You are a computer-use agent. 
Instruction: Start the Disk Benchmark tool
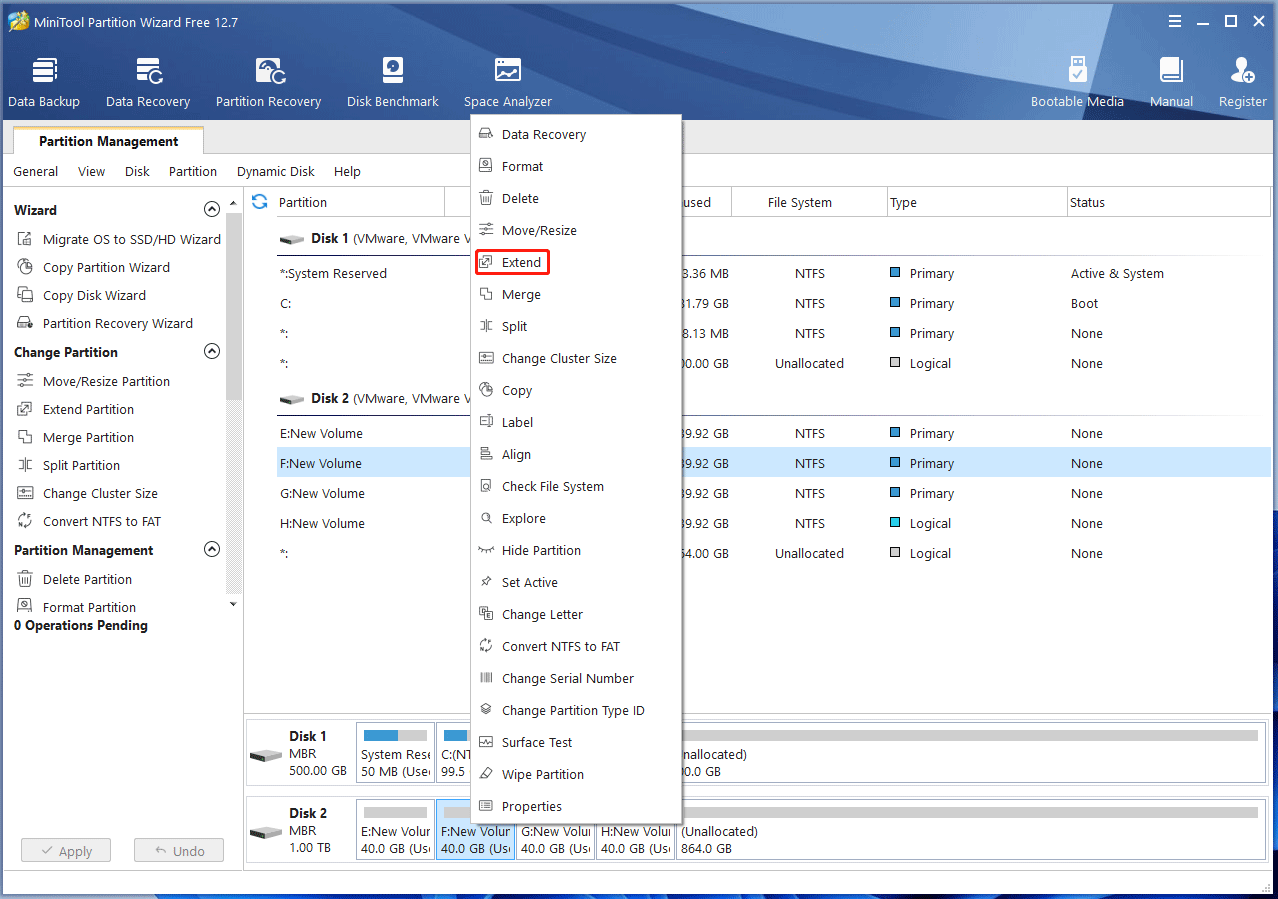point(393,82)
